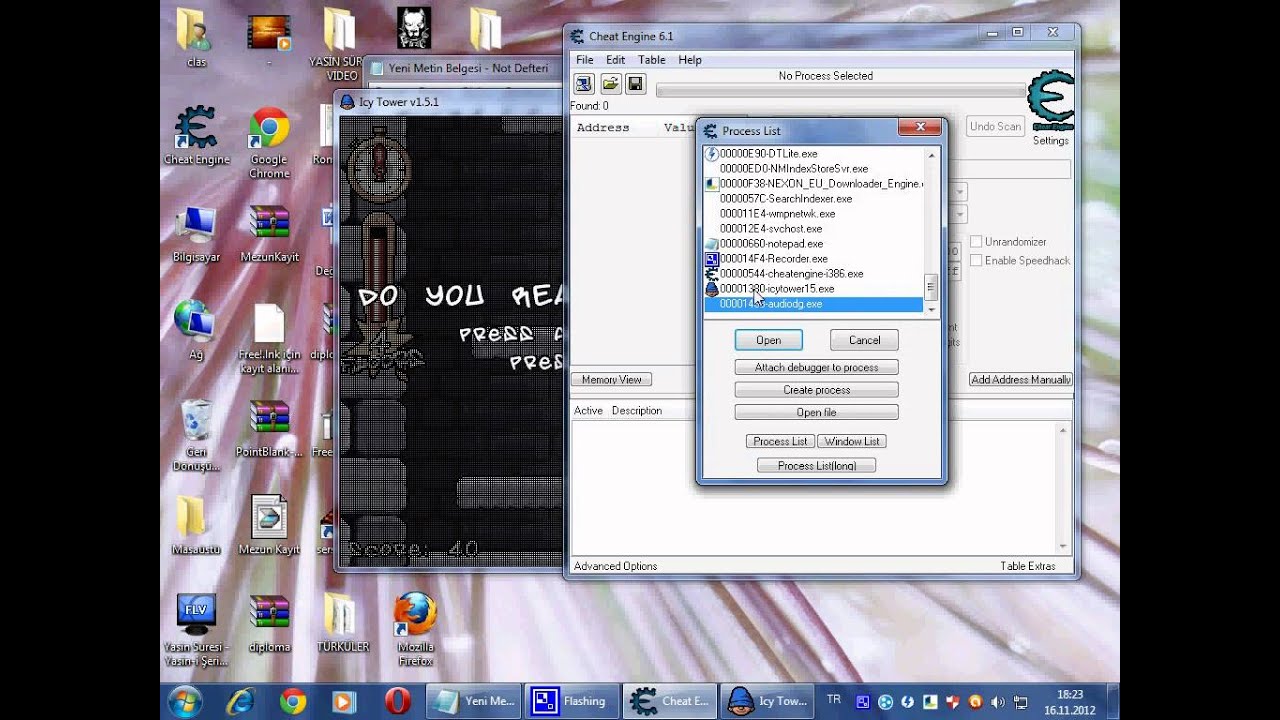Open the File menu in Cheat Engine

[x=585, y=59]
